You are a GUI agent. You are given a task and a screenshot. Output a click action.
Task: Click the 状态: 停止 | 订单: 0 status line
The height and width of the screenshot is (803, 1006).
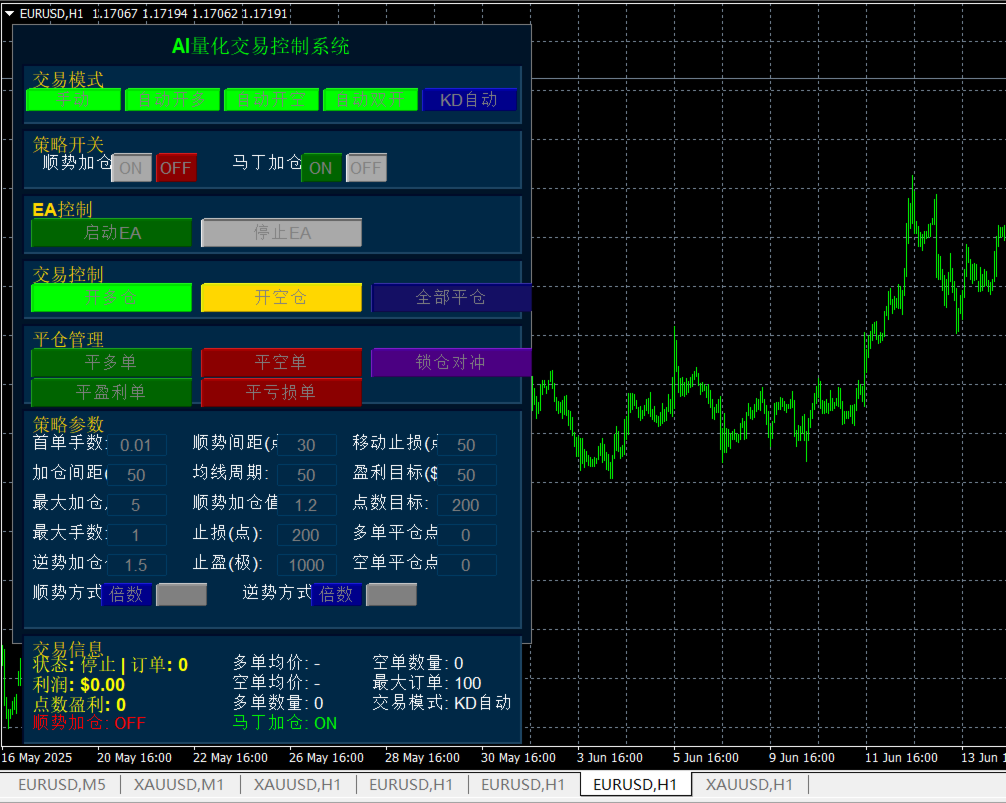pos(110,665)
